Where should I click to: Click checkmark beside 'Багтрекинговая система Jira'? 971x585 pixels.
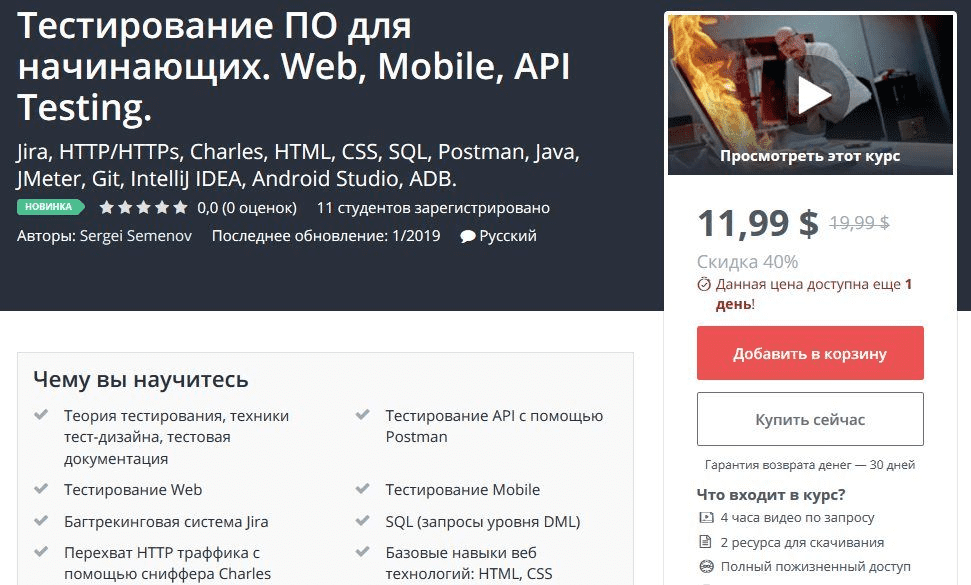[41, 521]
